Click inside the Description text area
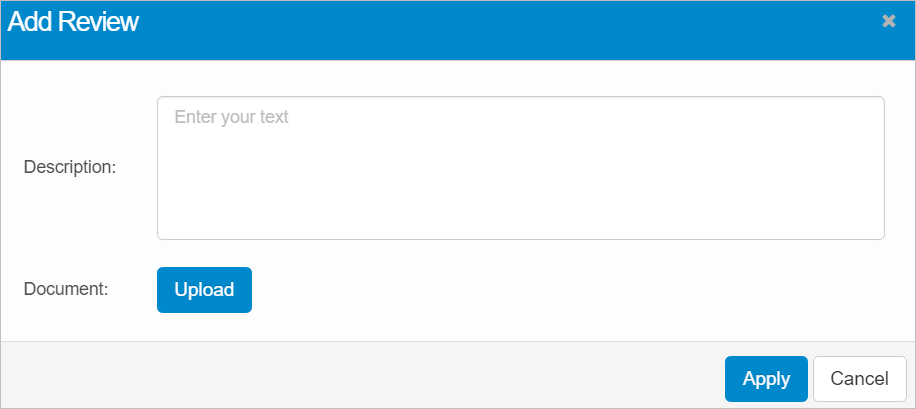 (x=520, y=168)
